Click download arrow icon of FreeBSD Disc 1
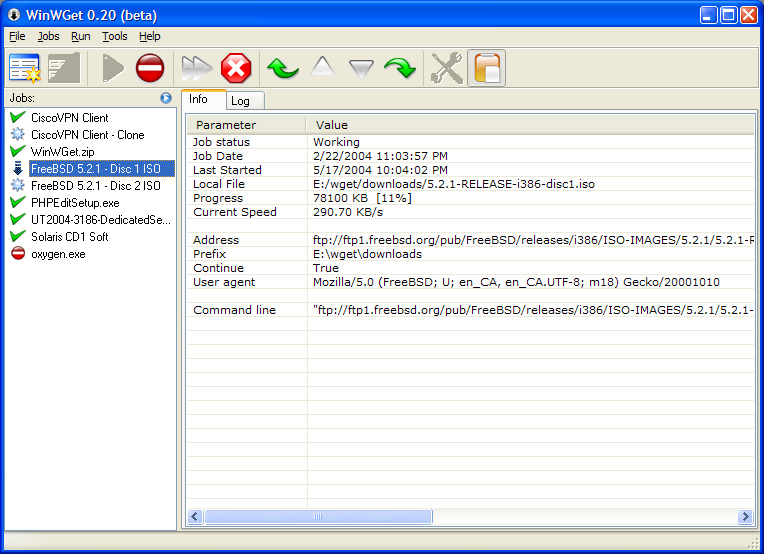Screen dimensions: 764x554 click(x=18, y=169)
